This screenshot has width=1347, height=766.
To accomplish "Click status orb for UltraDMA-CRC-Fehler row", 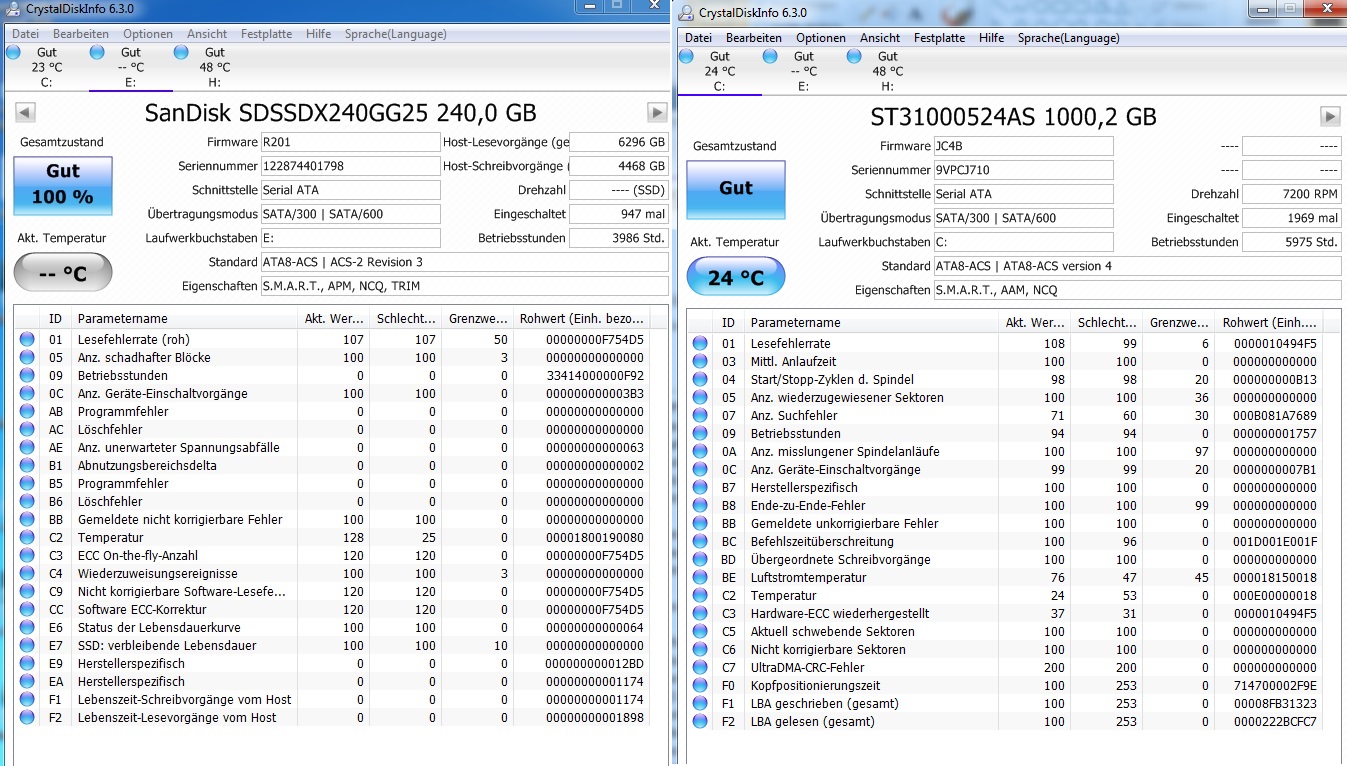I will click(x=700, y=668).
